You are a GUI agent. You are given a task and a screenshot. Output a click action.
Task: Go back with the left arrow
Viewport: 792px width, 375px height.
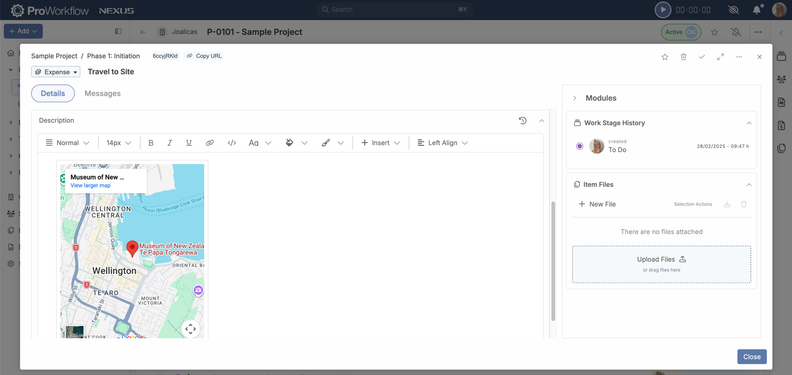[143, 32]
